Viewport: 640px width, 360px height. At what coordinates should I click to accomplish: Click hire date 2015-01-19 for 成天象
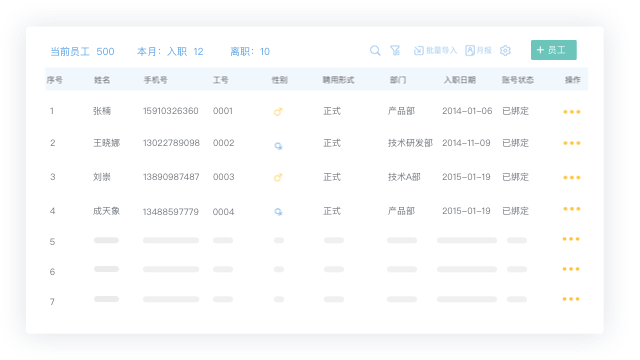tap(466, 211)
